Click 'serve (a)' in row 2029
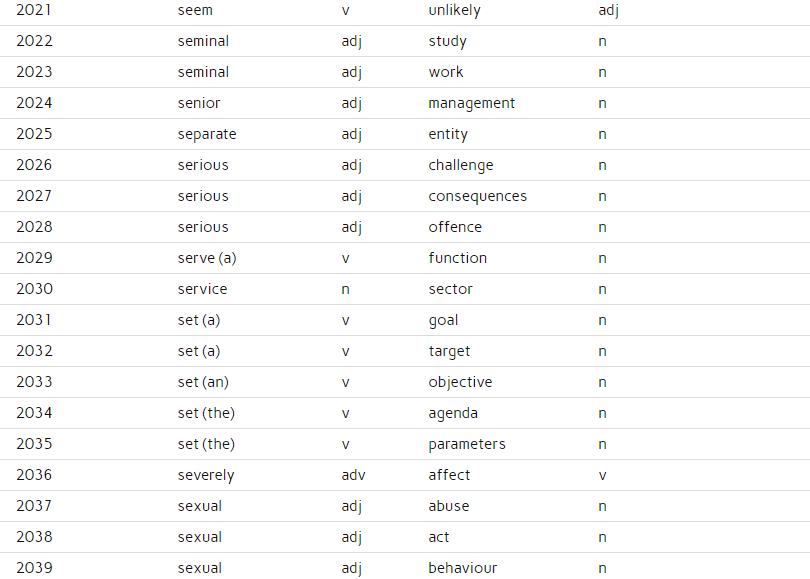This screenshot has height=579, width=810. tap(207, 258)
